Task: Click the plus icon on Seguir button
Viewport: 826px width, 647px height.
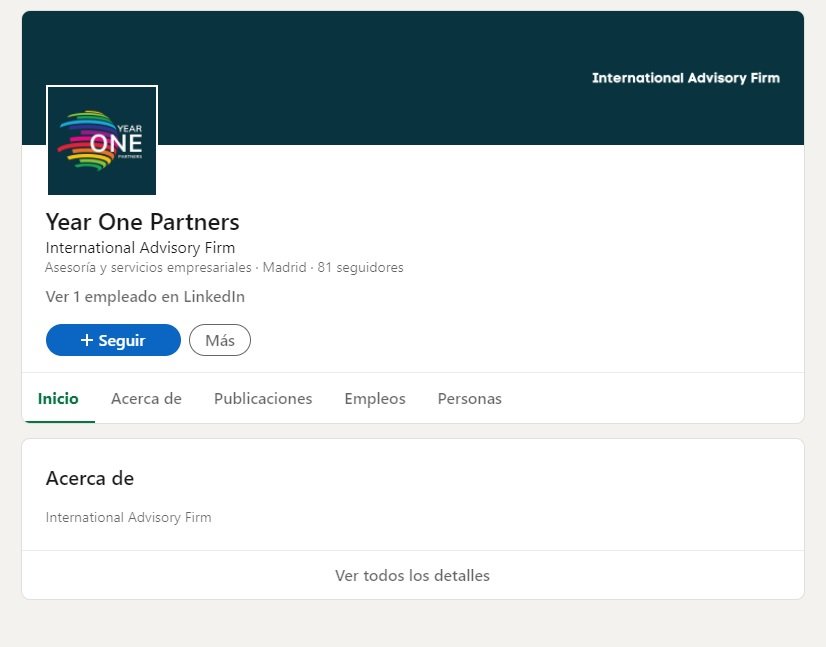Action: coord(87,340)
